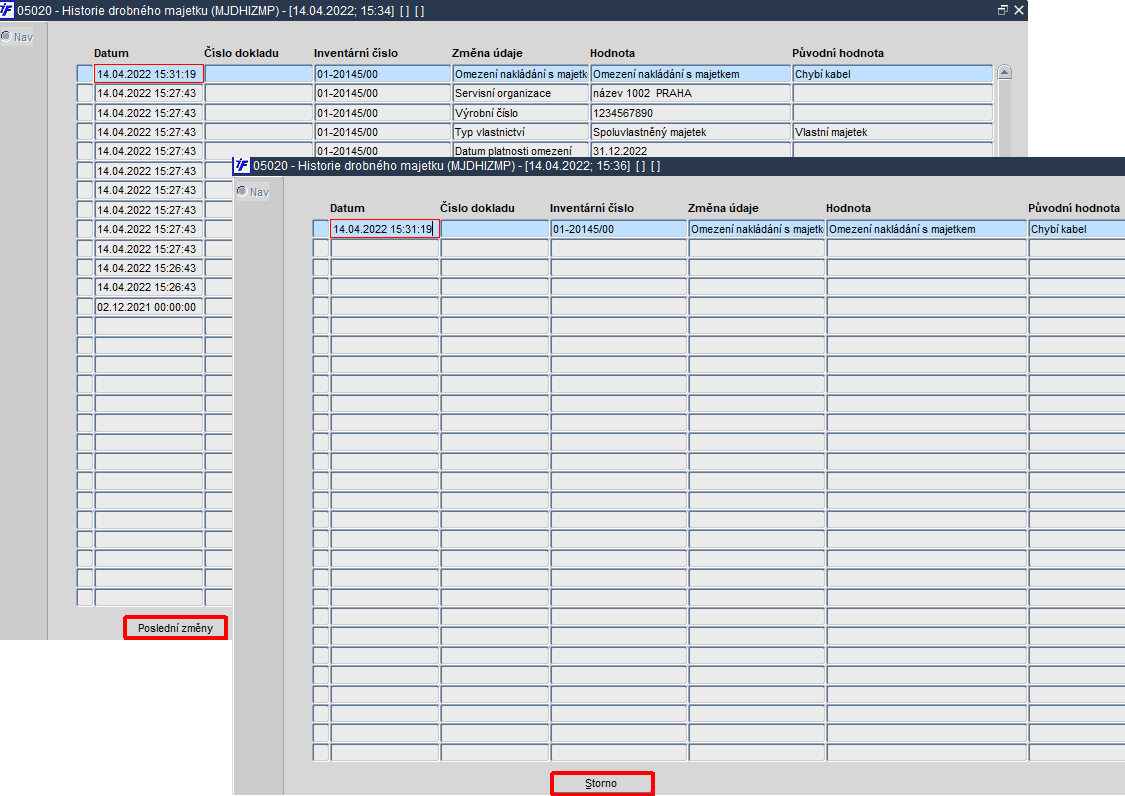Tick the row selector beside 02.12.2021 00:00:00

(85, 306)
